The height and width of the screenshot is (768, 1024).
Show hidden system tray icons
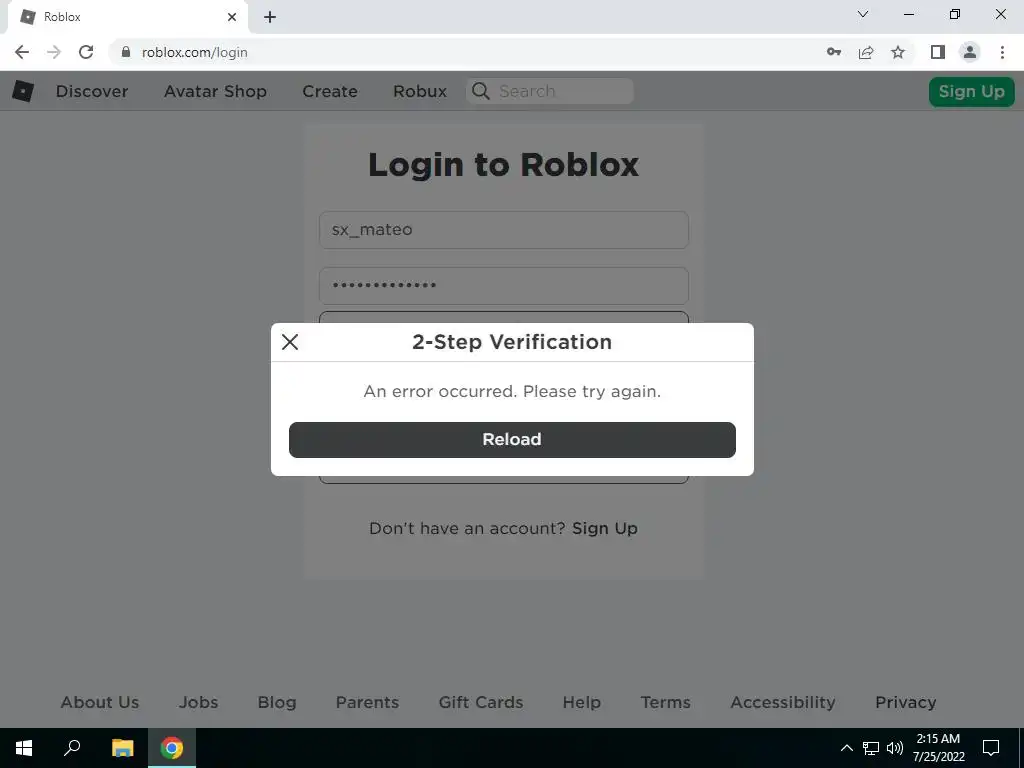[846, 748]
